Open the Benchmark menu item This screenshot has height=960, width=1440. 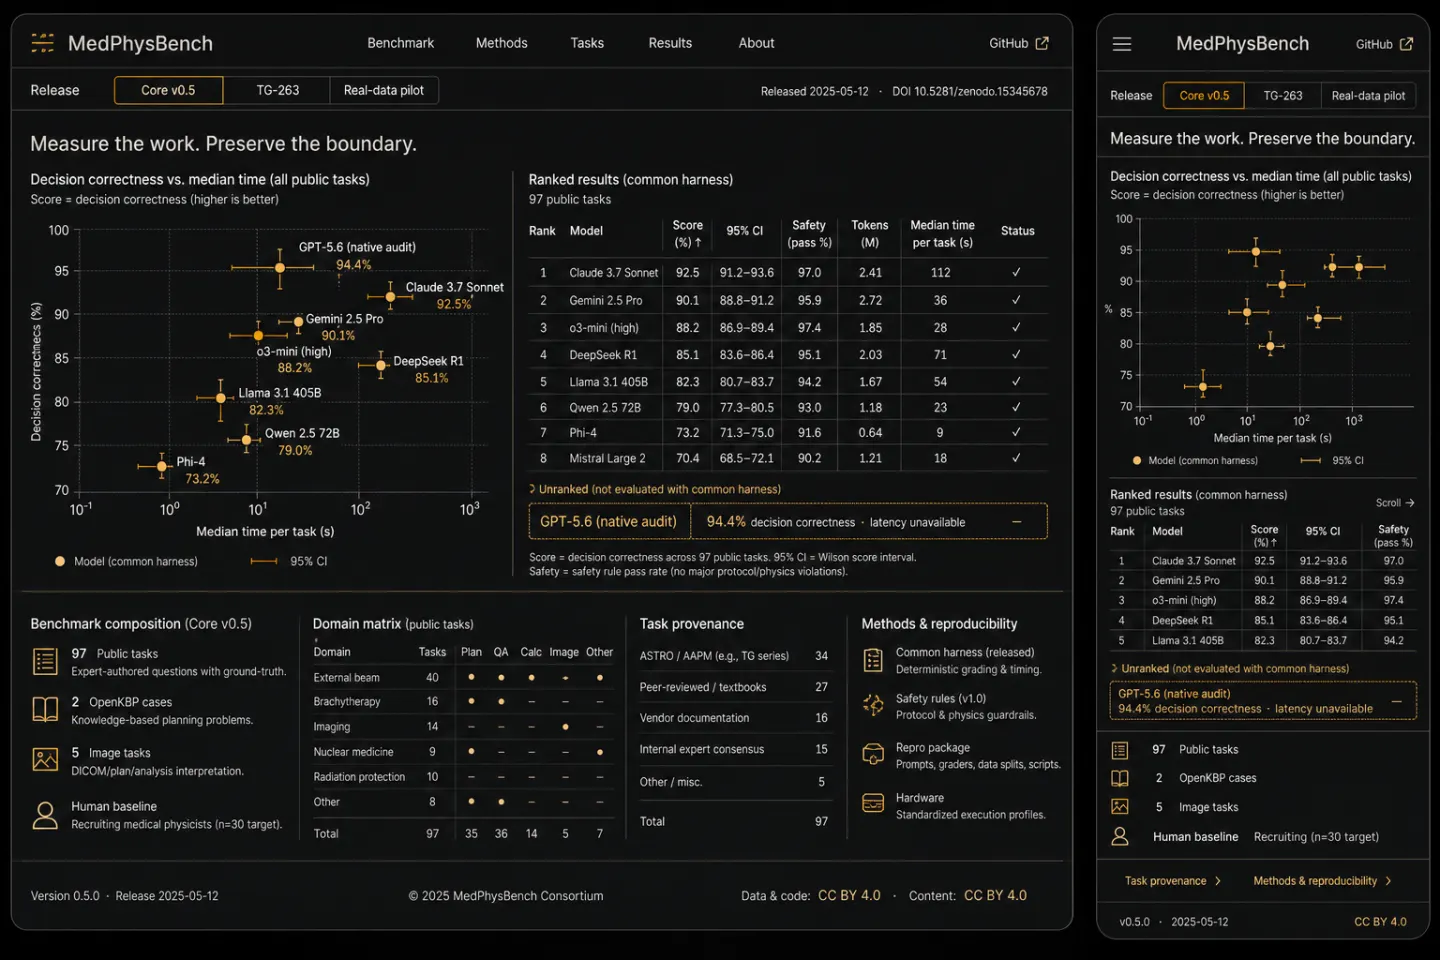pos(400,43)
